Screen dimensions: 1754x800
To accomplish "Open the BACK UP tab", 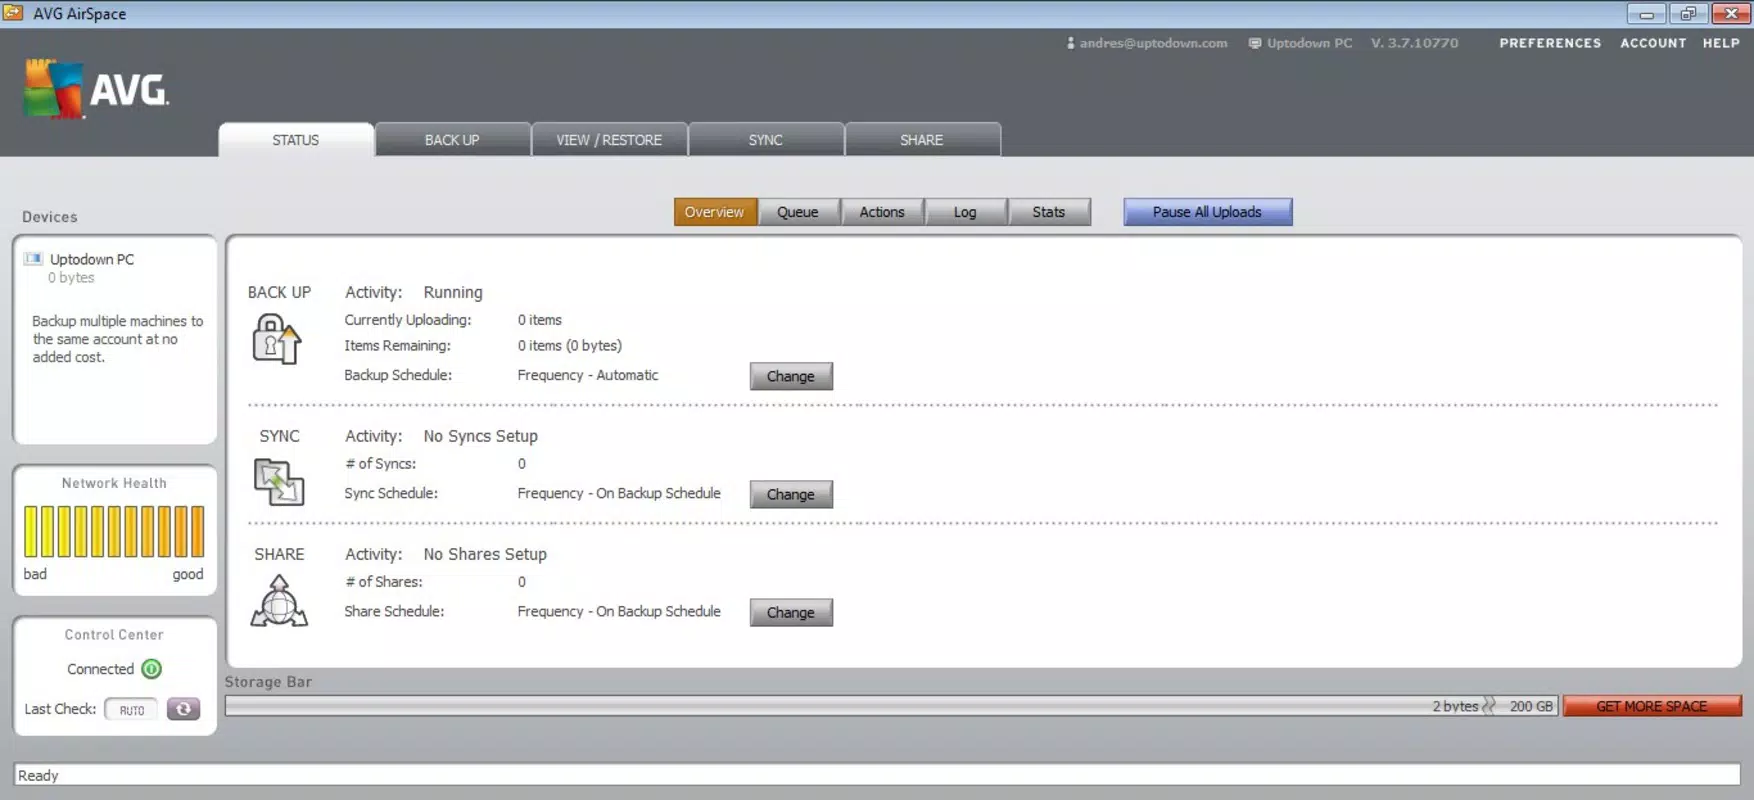I will (452, 140).
